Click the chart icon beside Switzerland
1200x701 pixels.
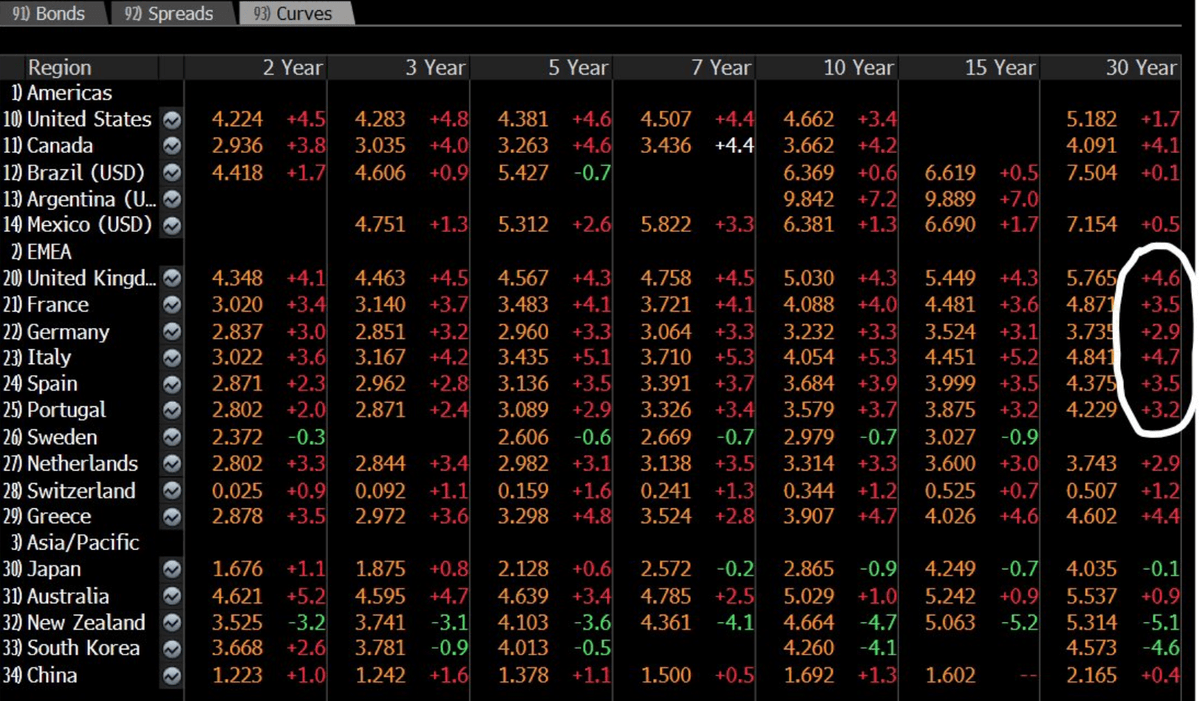[x=172, y=491]
